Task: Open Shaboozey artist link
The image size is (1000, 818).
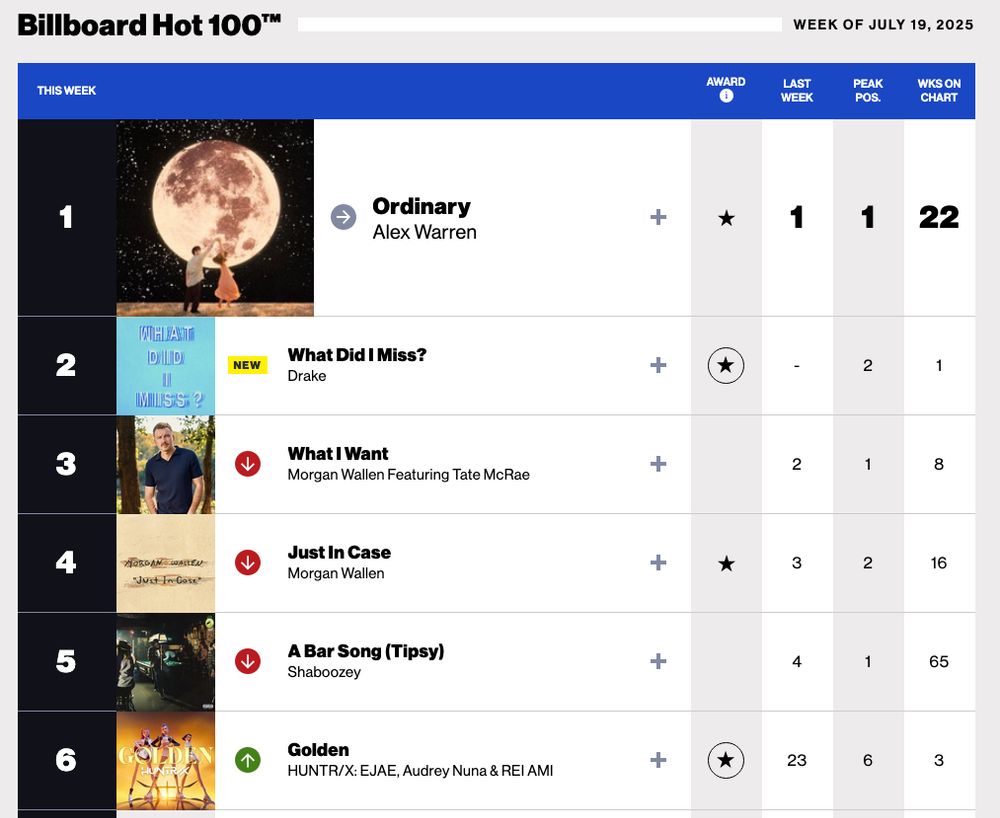Action: tap(324, 672)
